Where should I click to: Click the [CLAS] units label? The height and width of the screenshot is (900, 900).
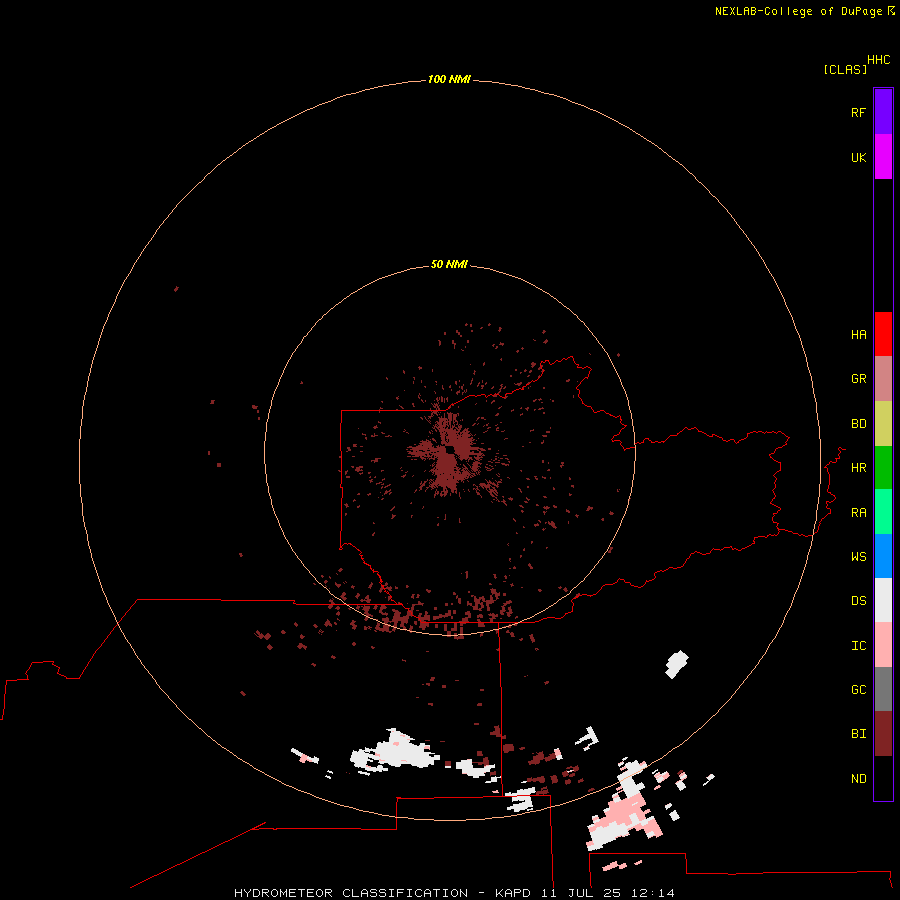pyautogui.click(x=845, y=69)
